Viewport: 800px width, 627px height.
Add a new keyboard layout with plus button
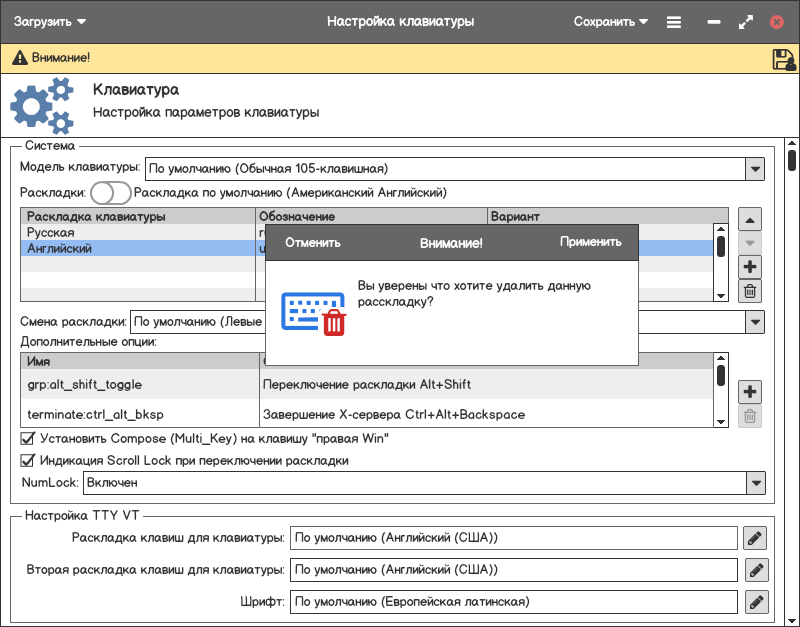click(750, 267)
